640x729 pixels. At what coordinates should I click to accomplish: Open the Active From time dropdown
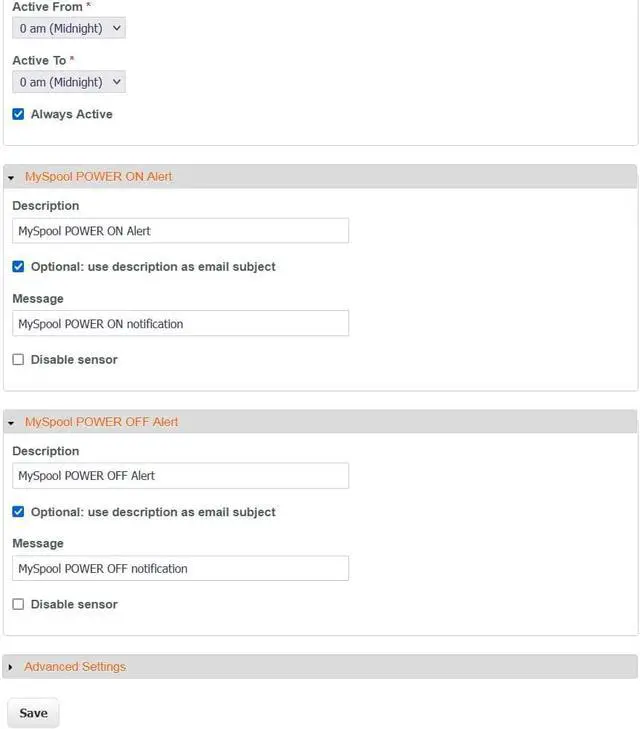pyautogui.click(x=69, y=28)
